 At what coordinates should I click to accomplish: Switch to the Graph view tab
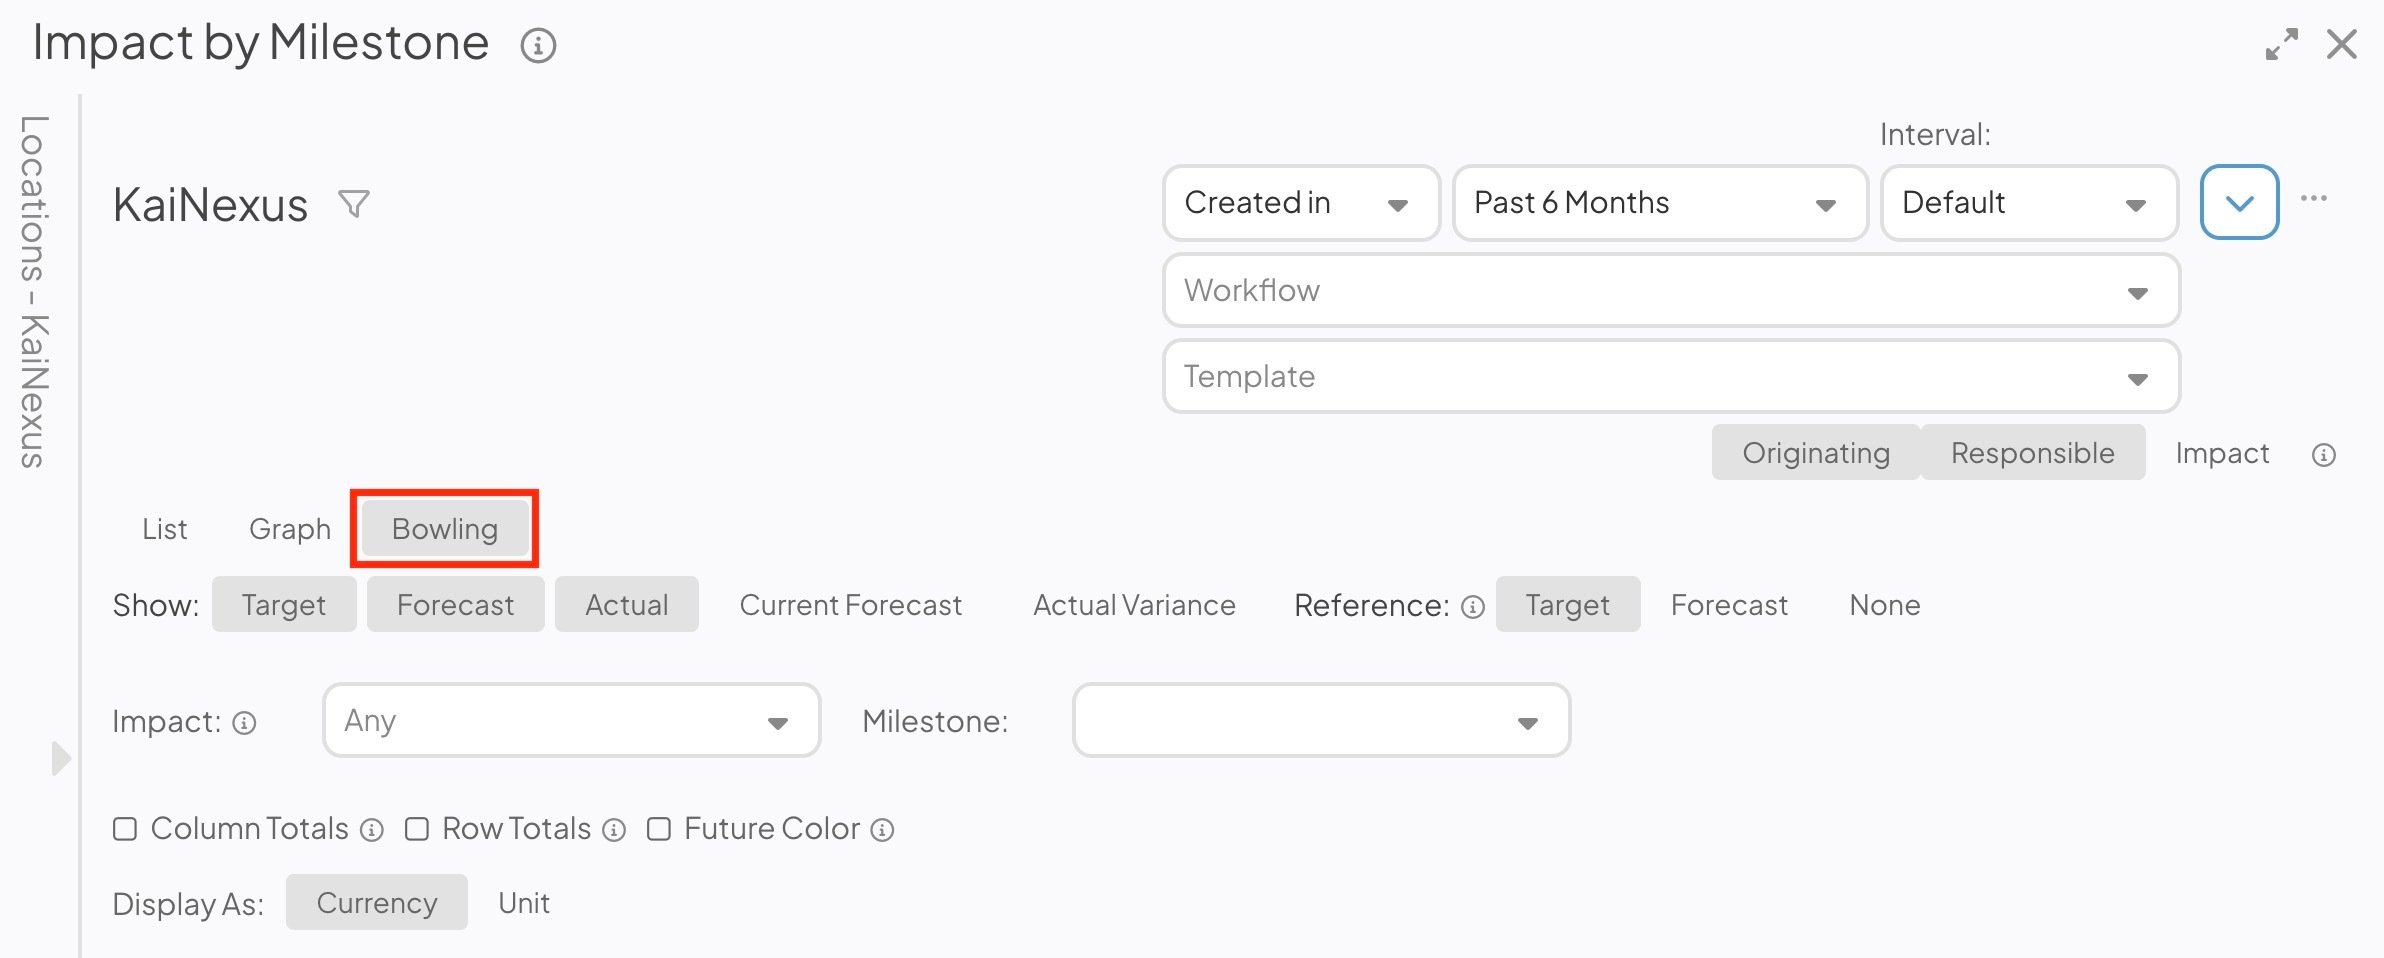tap(290, 529)
